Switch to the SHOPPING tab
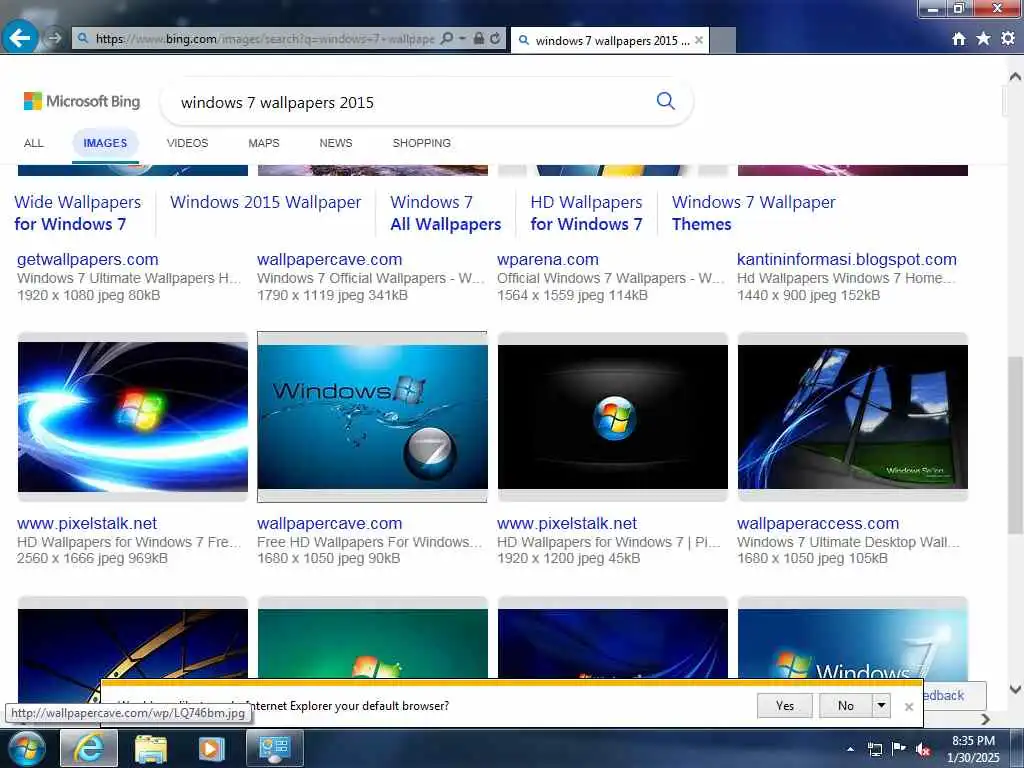Image resolution: width=1024 pixels, height=768 pixels. [421, 143]
